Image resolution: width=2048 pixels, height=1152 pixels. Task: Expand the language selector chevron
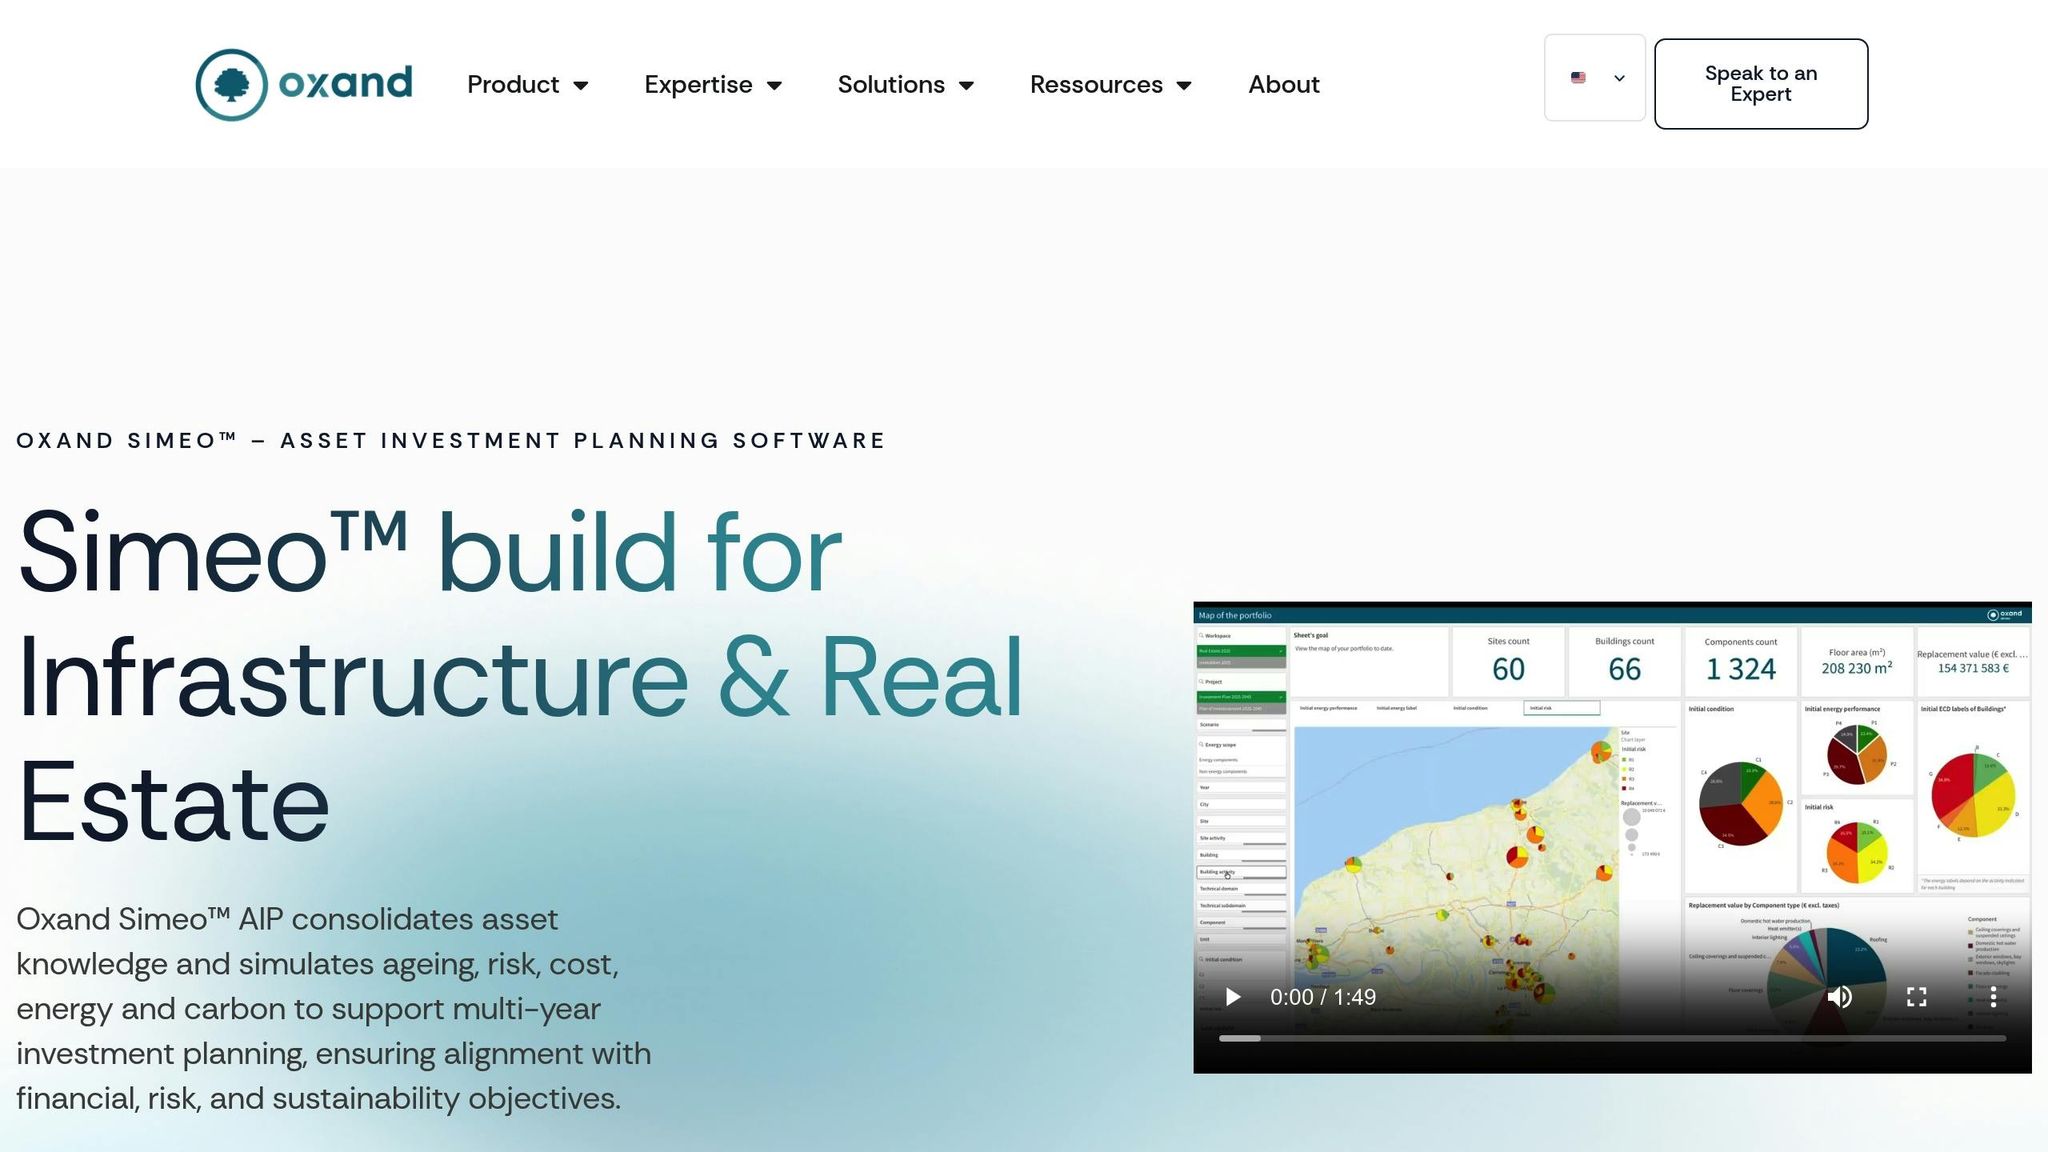click(1619, 78)
